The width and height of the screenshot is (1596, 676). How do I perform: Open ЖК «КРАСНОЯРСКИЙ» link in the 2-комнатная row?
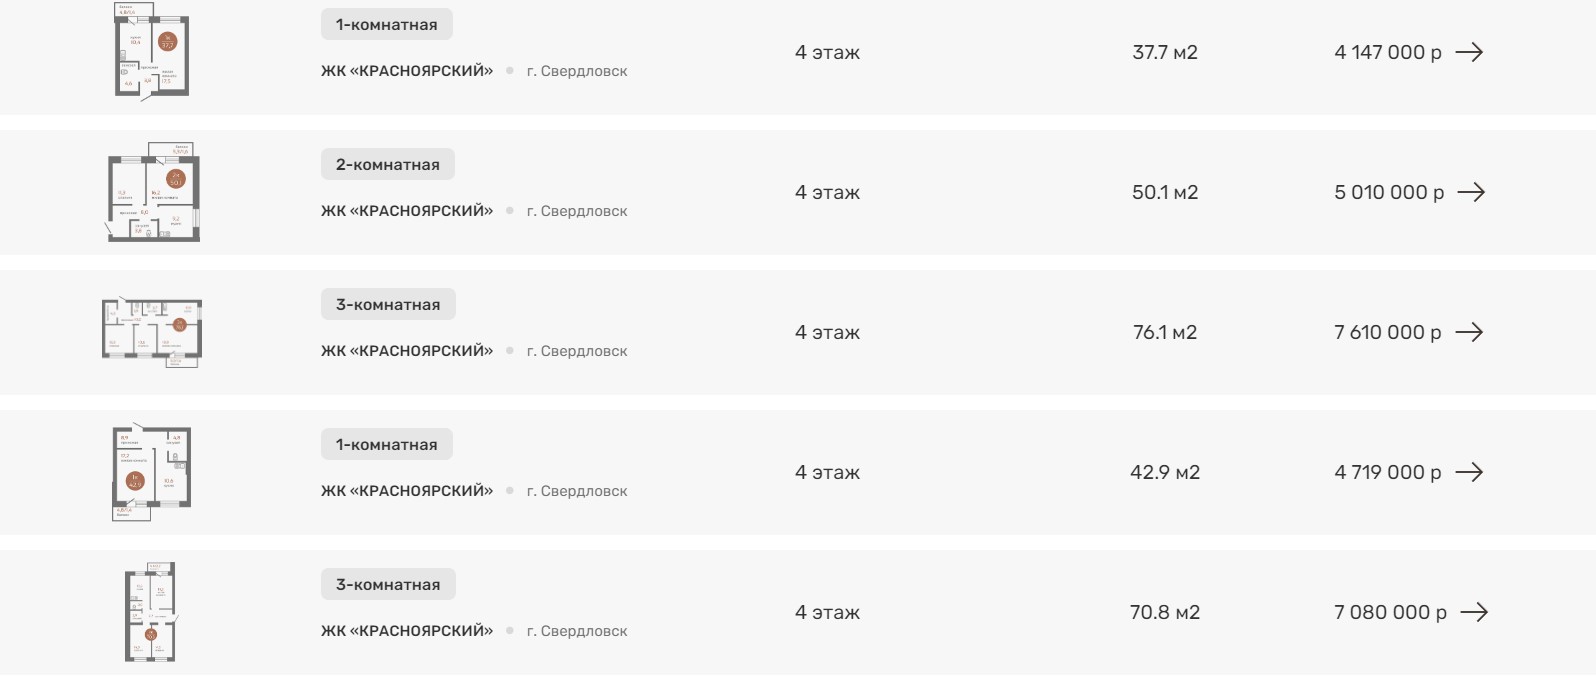click(407, 211)
